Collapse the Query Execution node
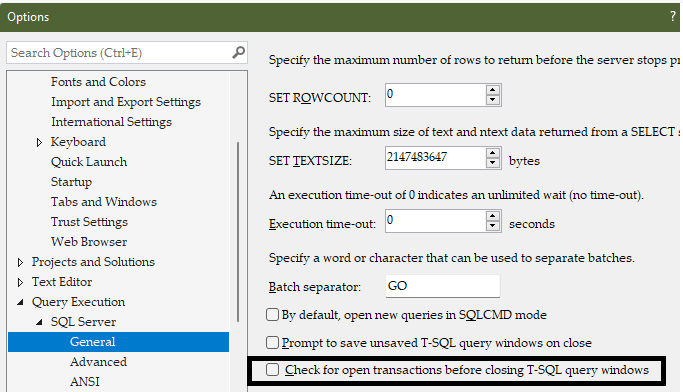 pos(20,302)
